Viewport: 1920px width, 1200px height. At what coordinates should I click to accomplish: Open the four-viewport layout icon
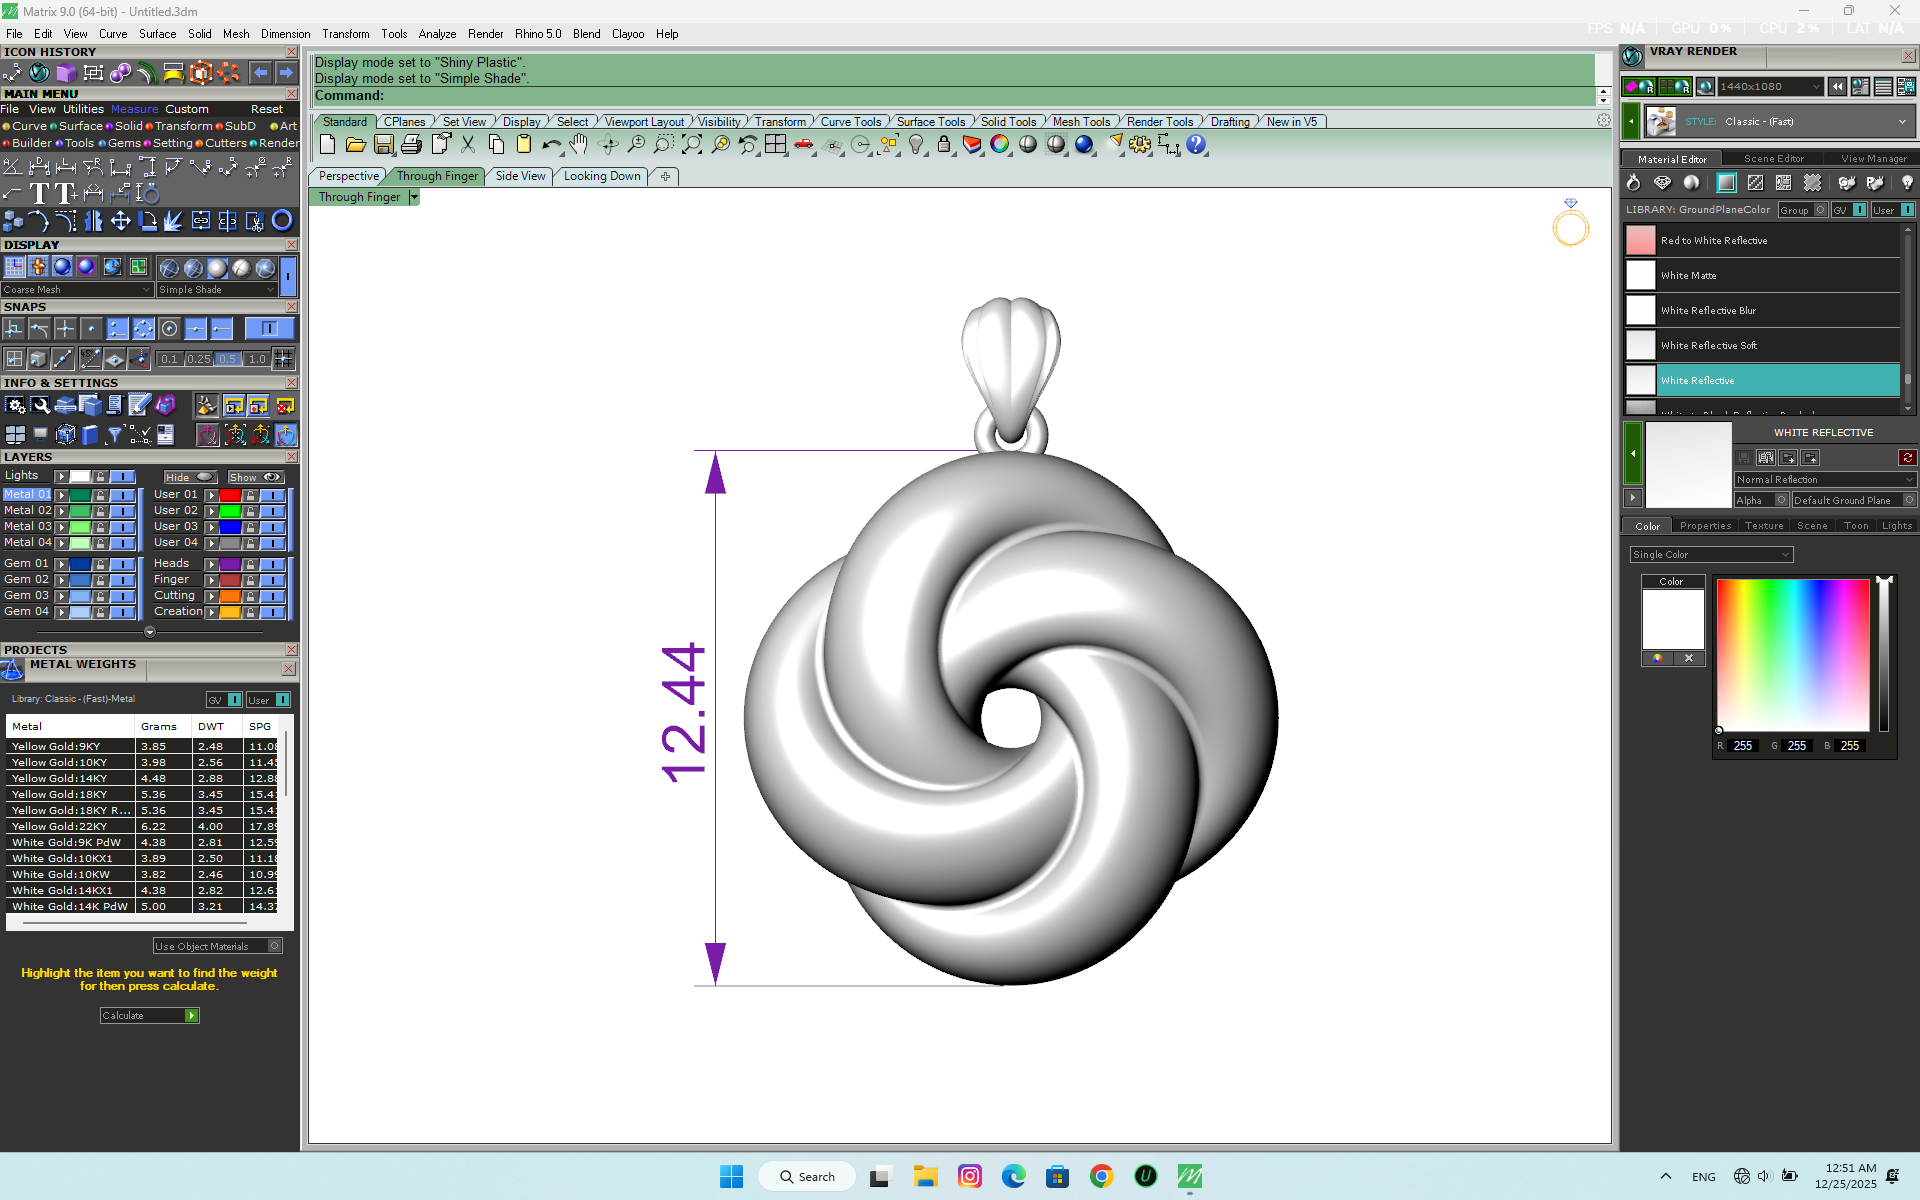tap(775, 145)
